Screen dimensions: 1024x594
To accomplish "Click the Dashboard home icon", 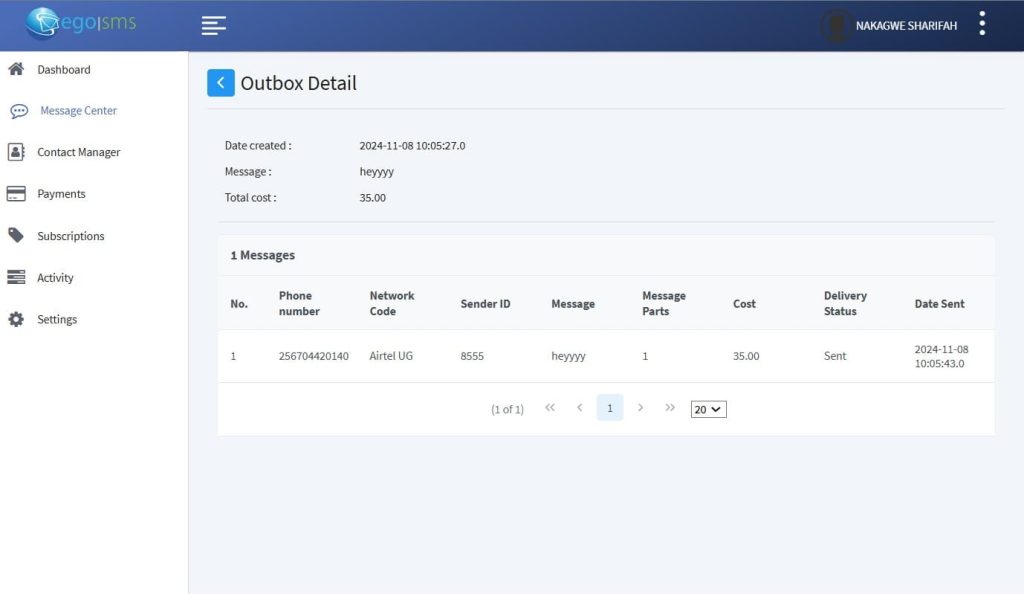I will [16, 69].
